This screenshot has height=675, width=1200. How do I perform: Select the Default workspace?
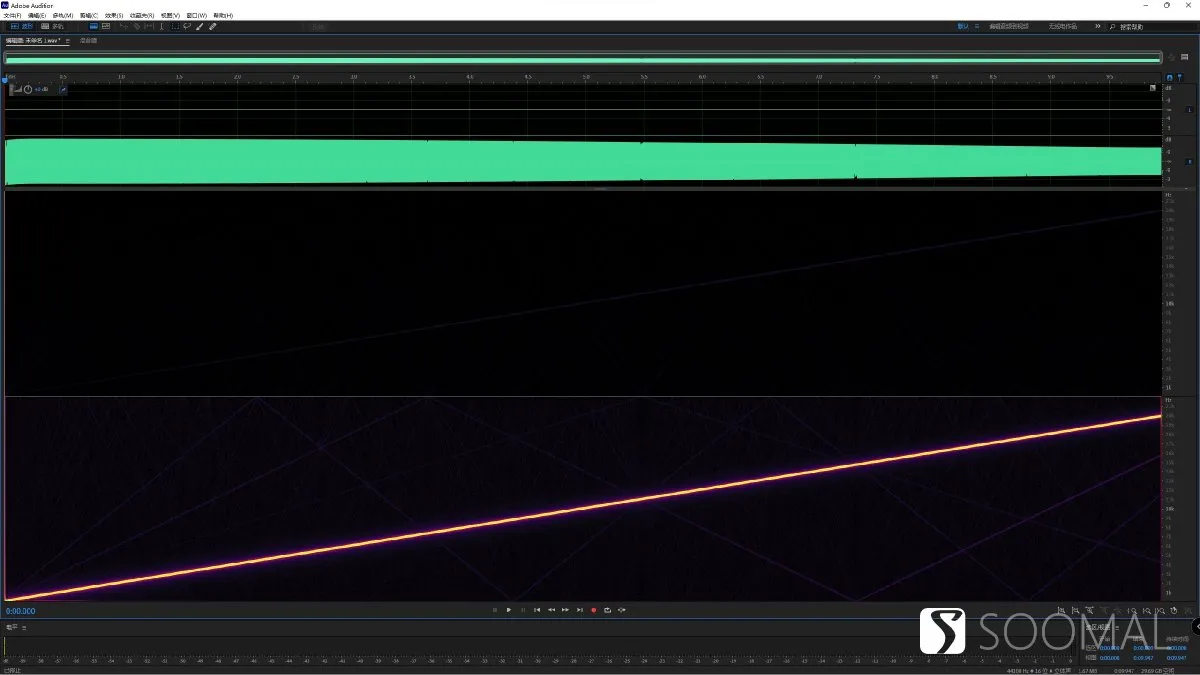[962, 27]
